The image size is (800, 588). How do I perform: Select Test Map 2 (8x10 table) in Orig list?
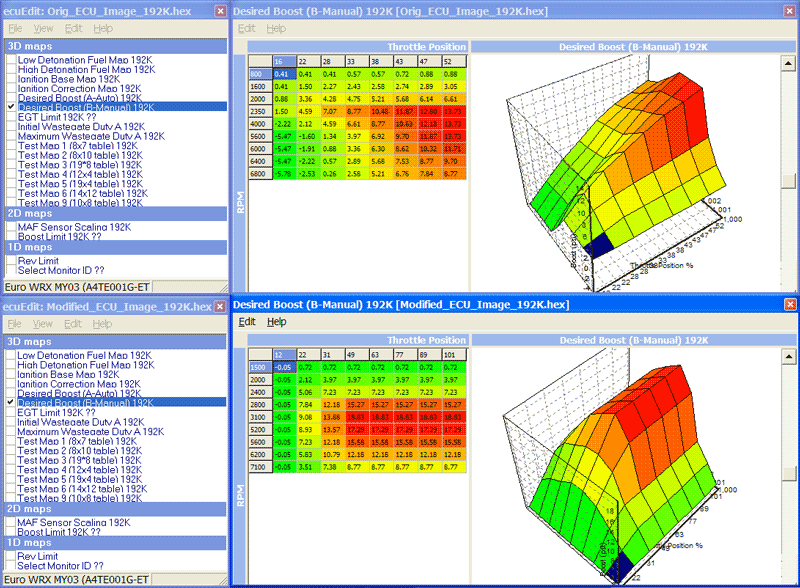(x=80, y=155)
